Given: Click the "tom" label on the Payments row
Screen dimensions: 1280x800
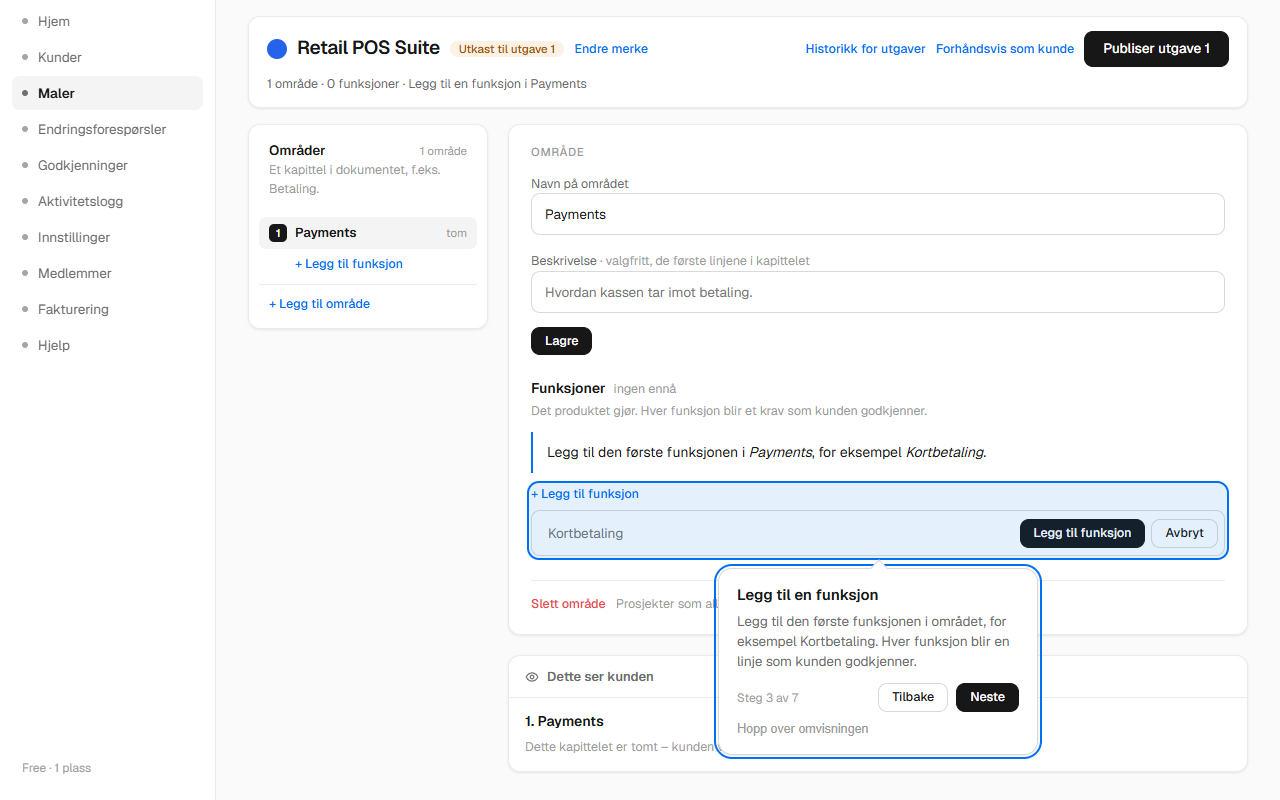Looking at the screenshot, I should pos(457,233).
